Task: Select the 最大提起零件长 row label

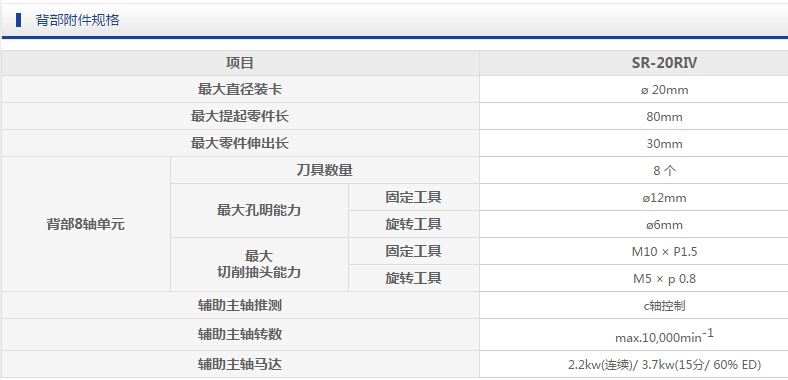Action: (240, 117)
